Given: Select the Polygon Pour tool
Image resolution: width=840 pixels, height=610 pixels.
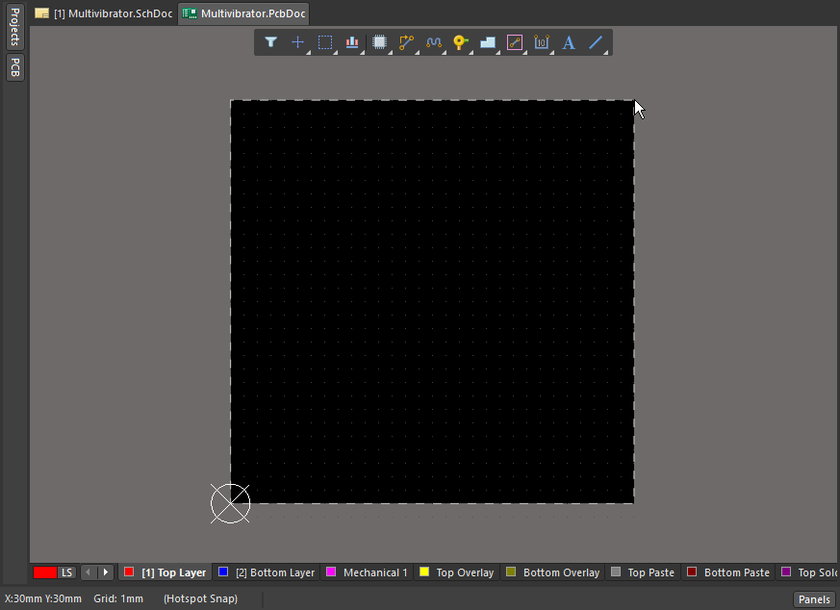Looking at the screenshot, I should coord(487,43).
